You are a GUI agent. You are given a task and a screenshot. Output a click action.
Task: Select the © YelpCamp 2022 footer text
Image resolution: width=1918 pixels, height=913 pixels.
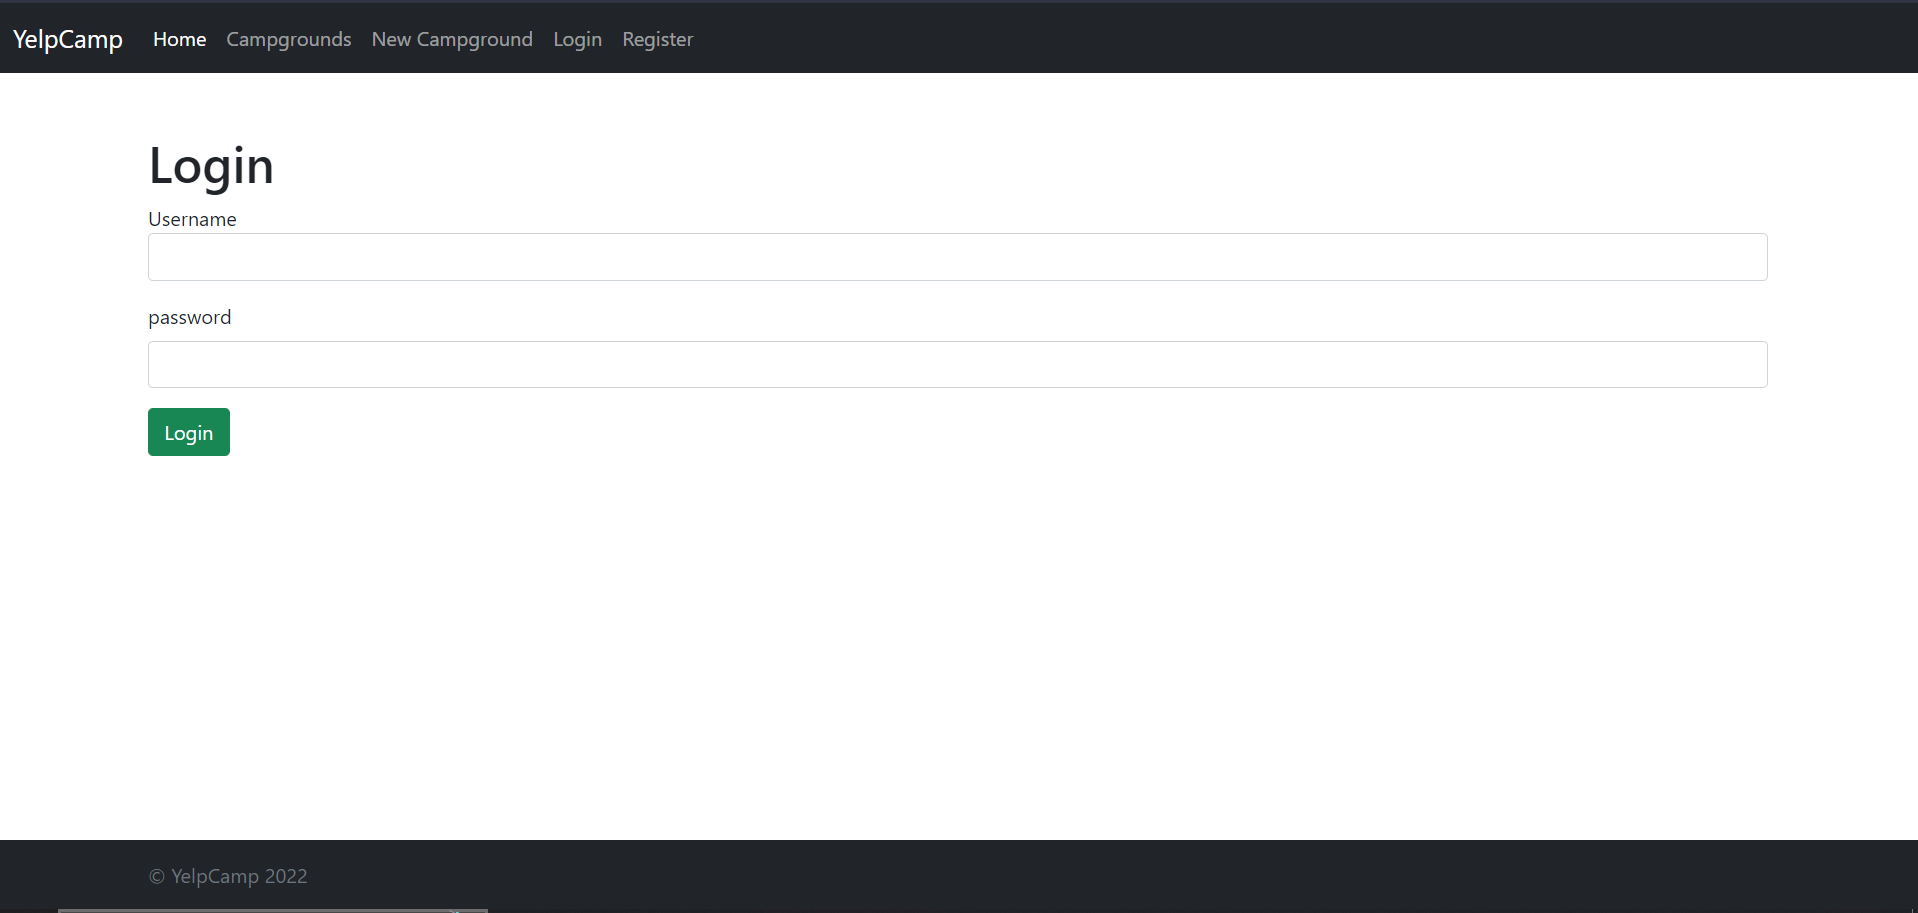point(228,876)
